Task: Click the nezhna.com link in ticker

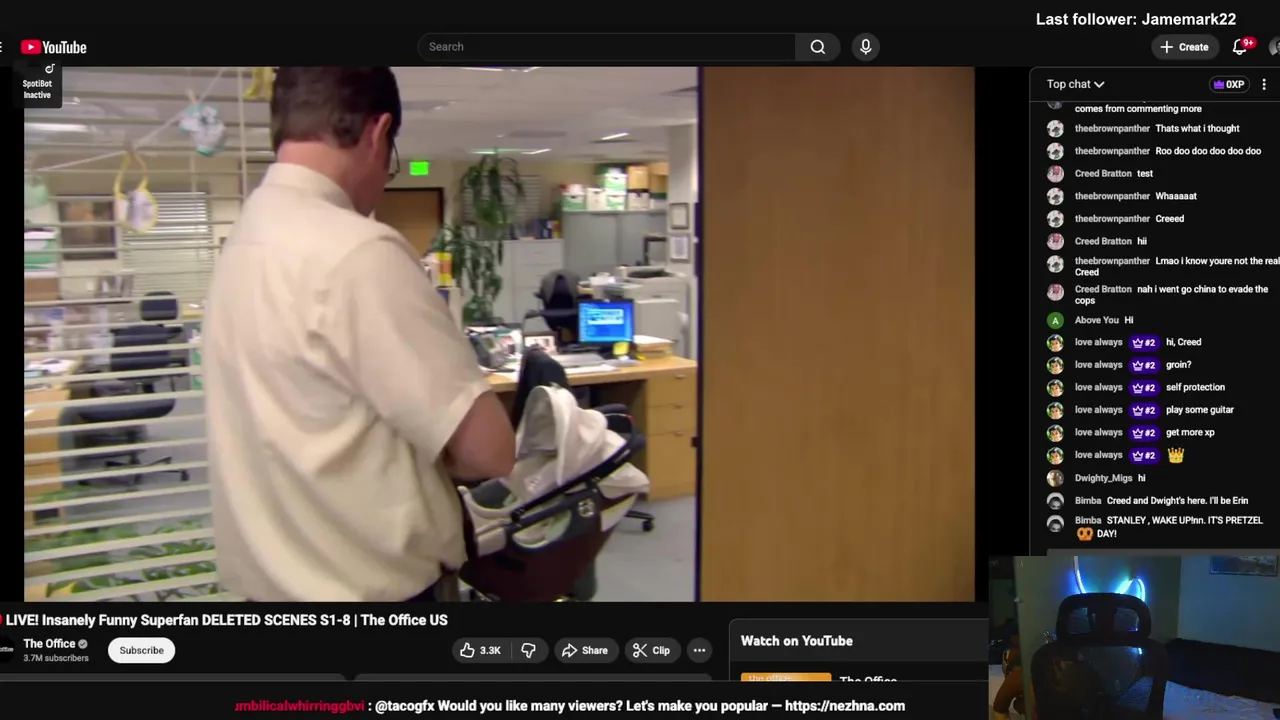Action: [845, 706]
